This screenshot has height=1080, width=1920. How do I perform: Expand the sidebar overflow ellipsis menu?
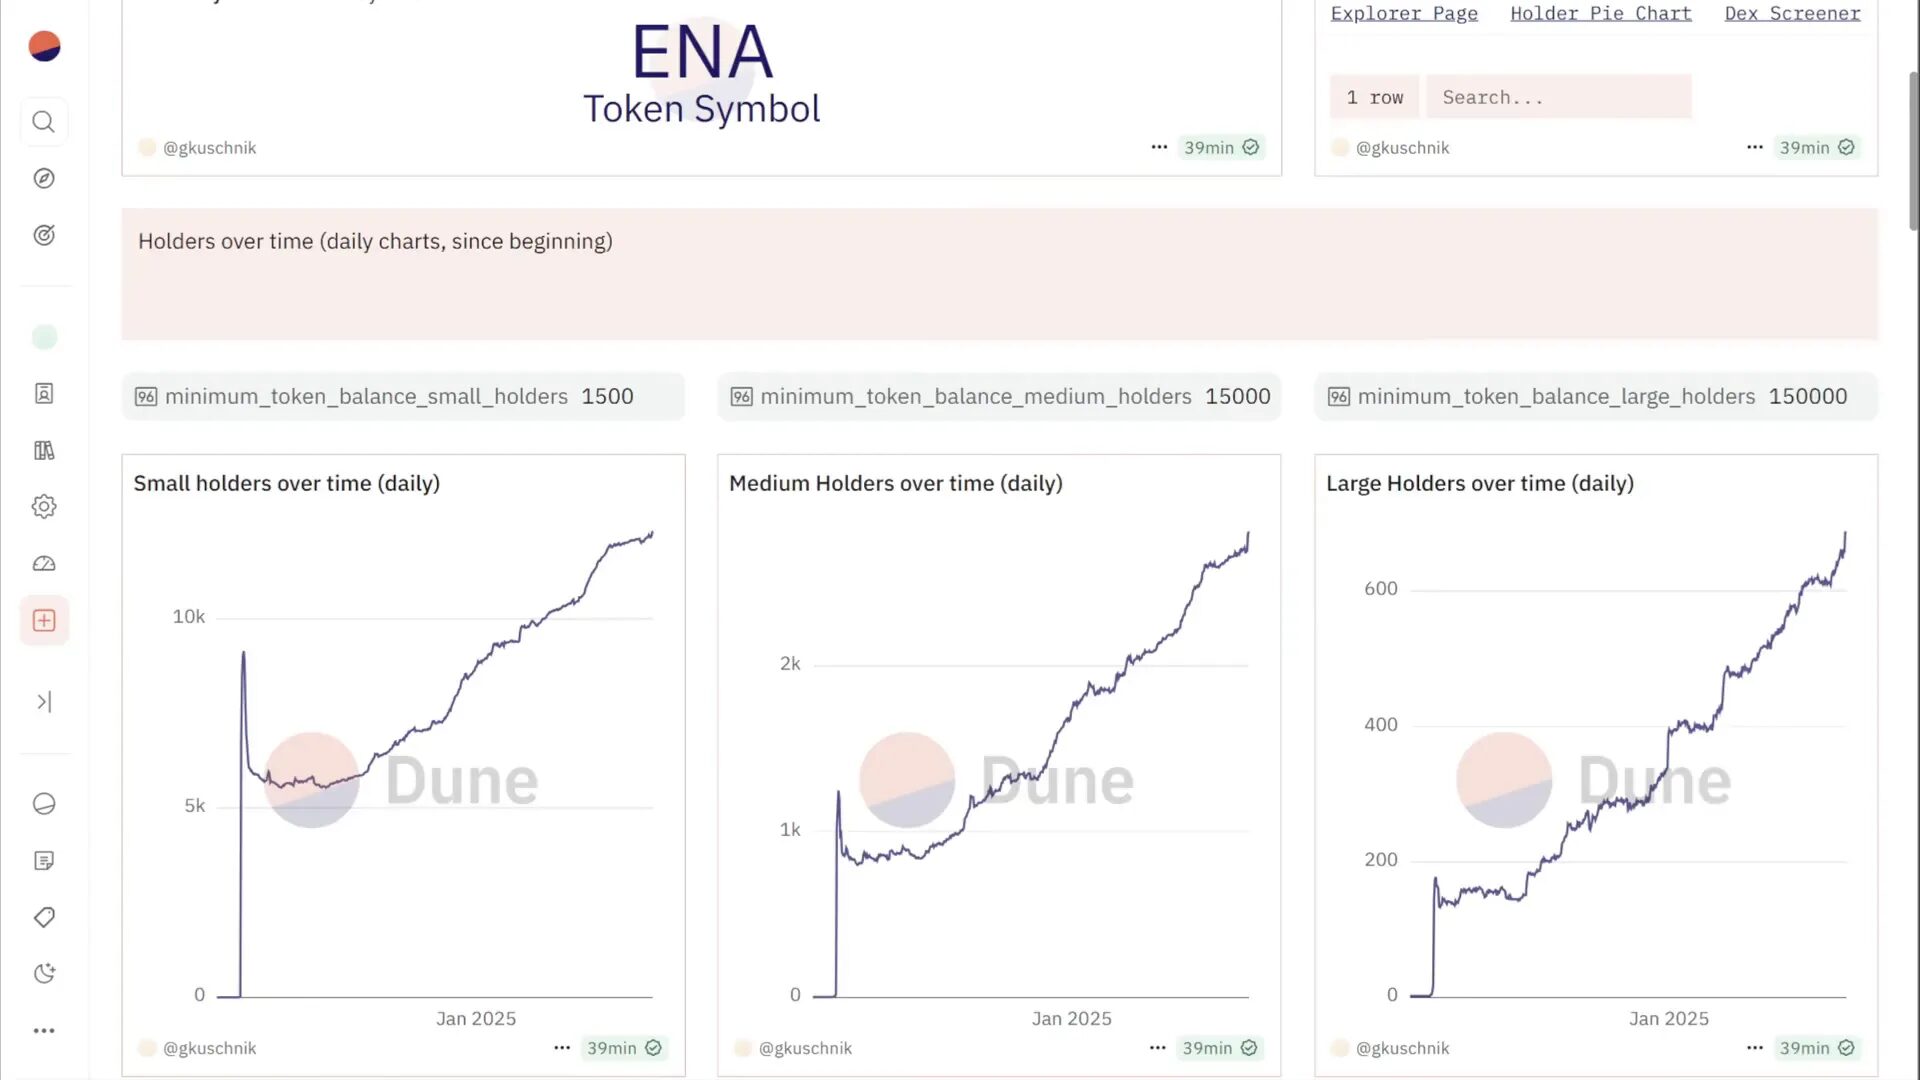tap(44, 1030)
